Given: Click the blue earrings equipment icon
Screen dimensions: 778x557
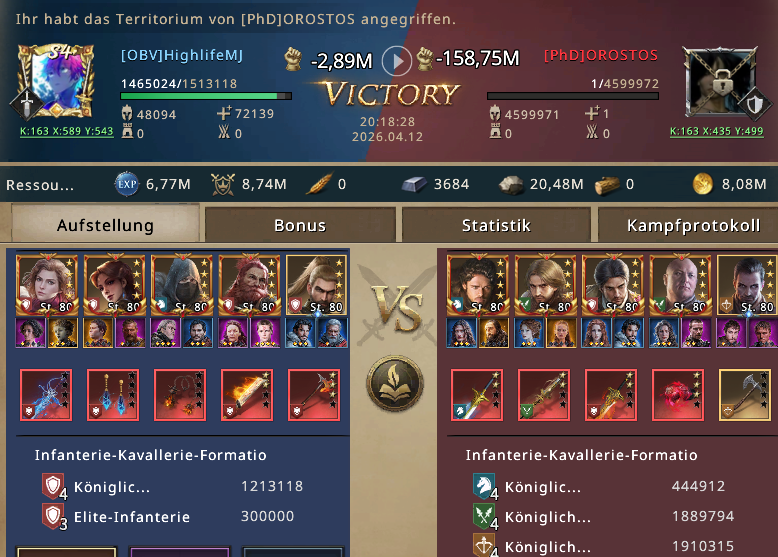Looking at the screenshot, I should (113, 395).
